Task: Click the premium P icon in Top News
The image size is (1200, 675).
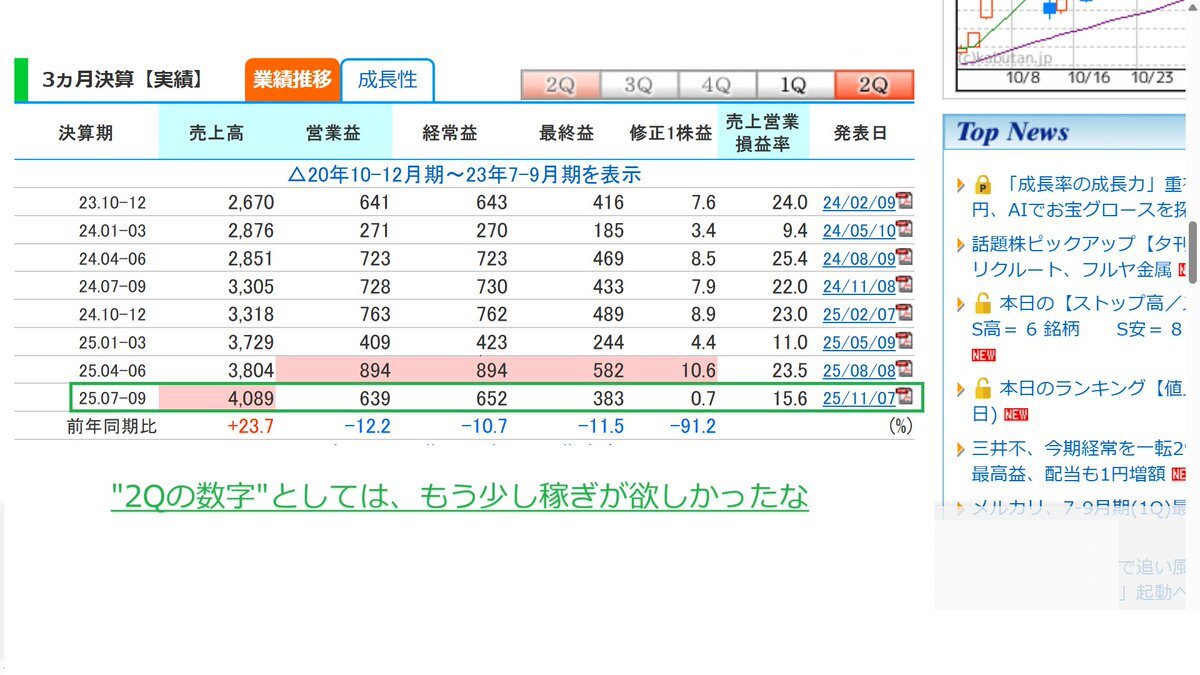Action: pos(982,185)
